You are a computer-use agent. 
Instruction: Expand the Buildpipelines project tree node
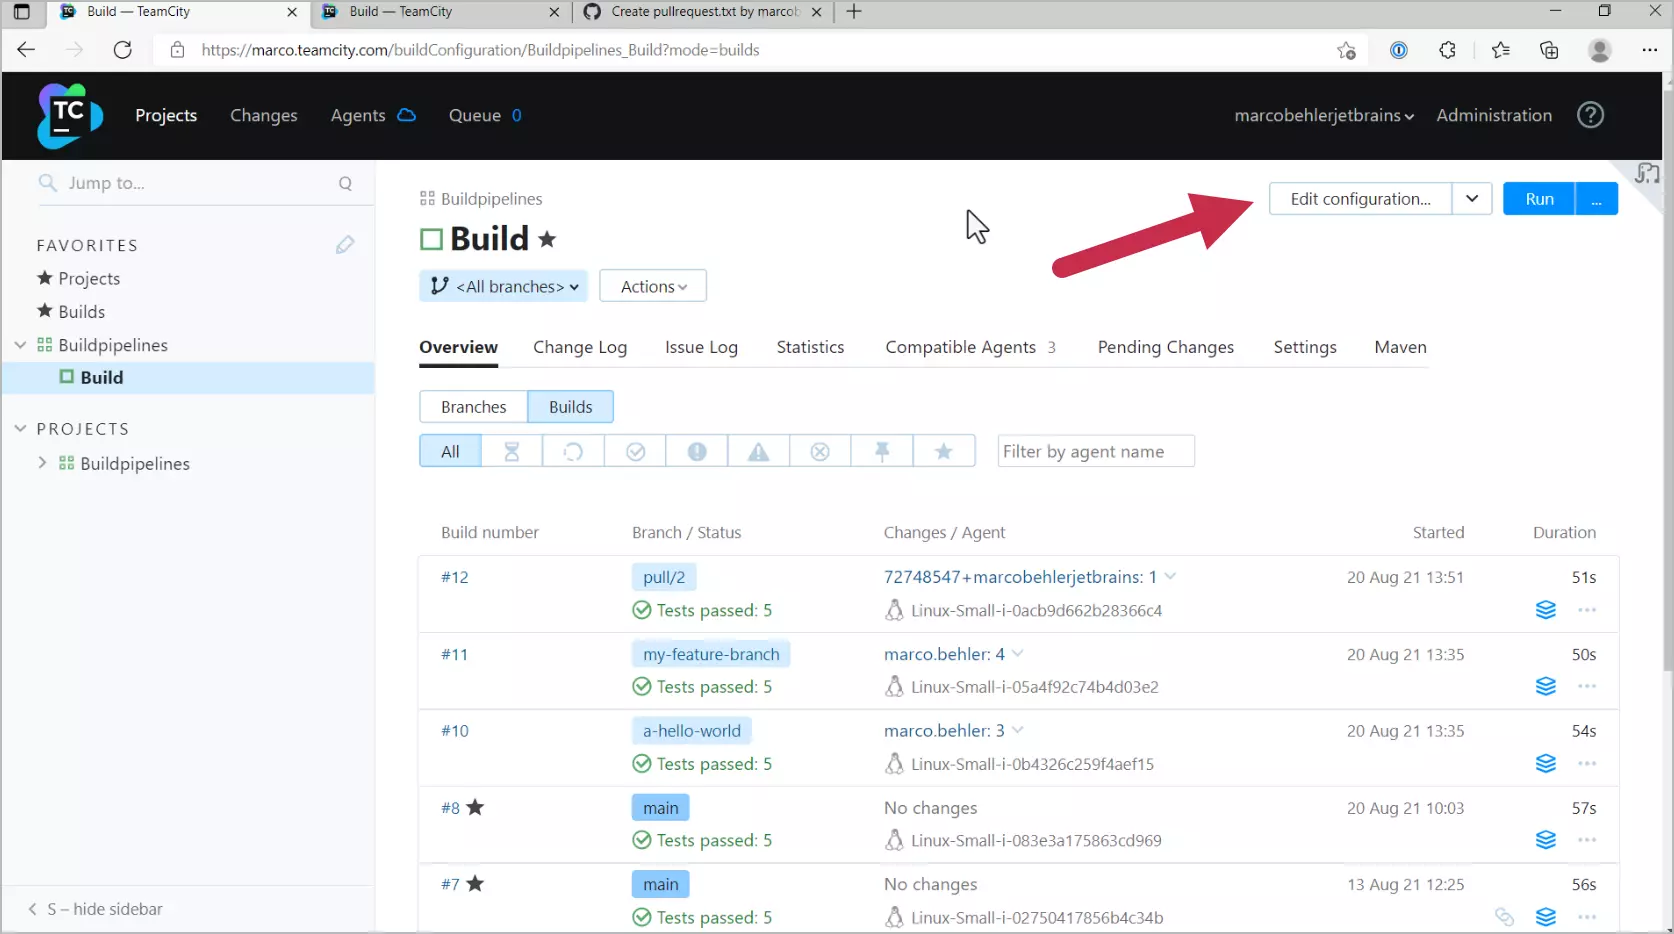[42, 463]
